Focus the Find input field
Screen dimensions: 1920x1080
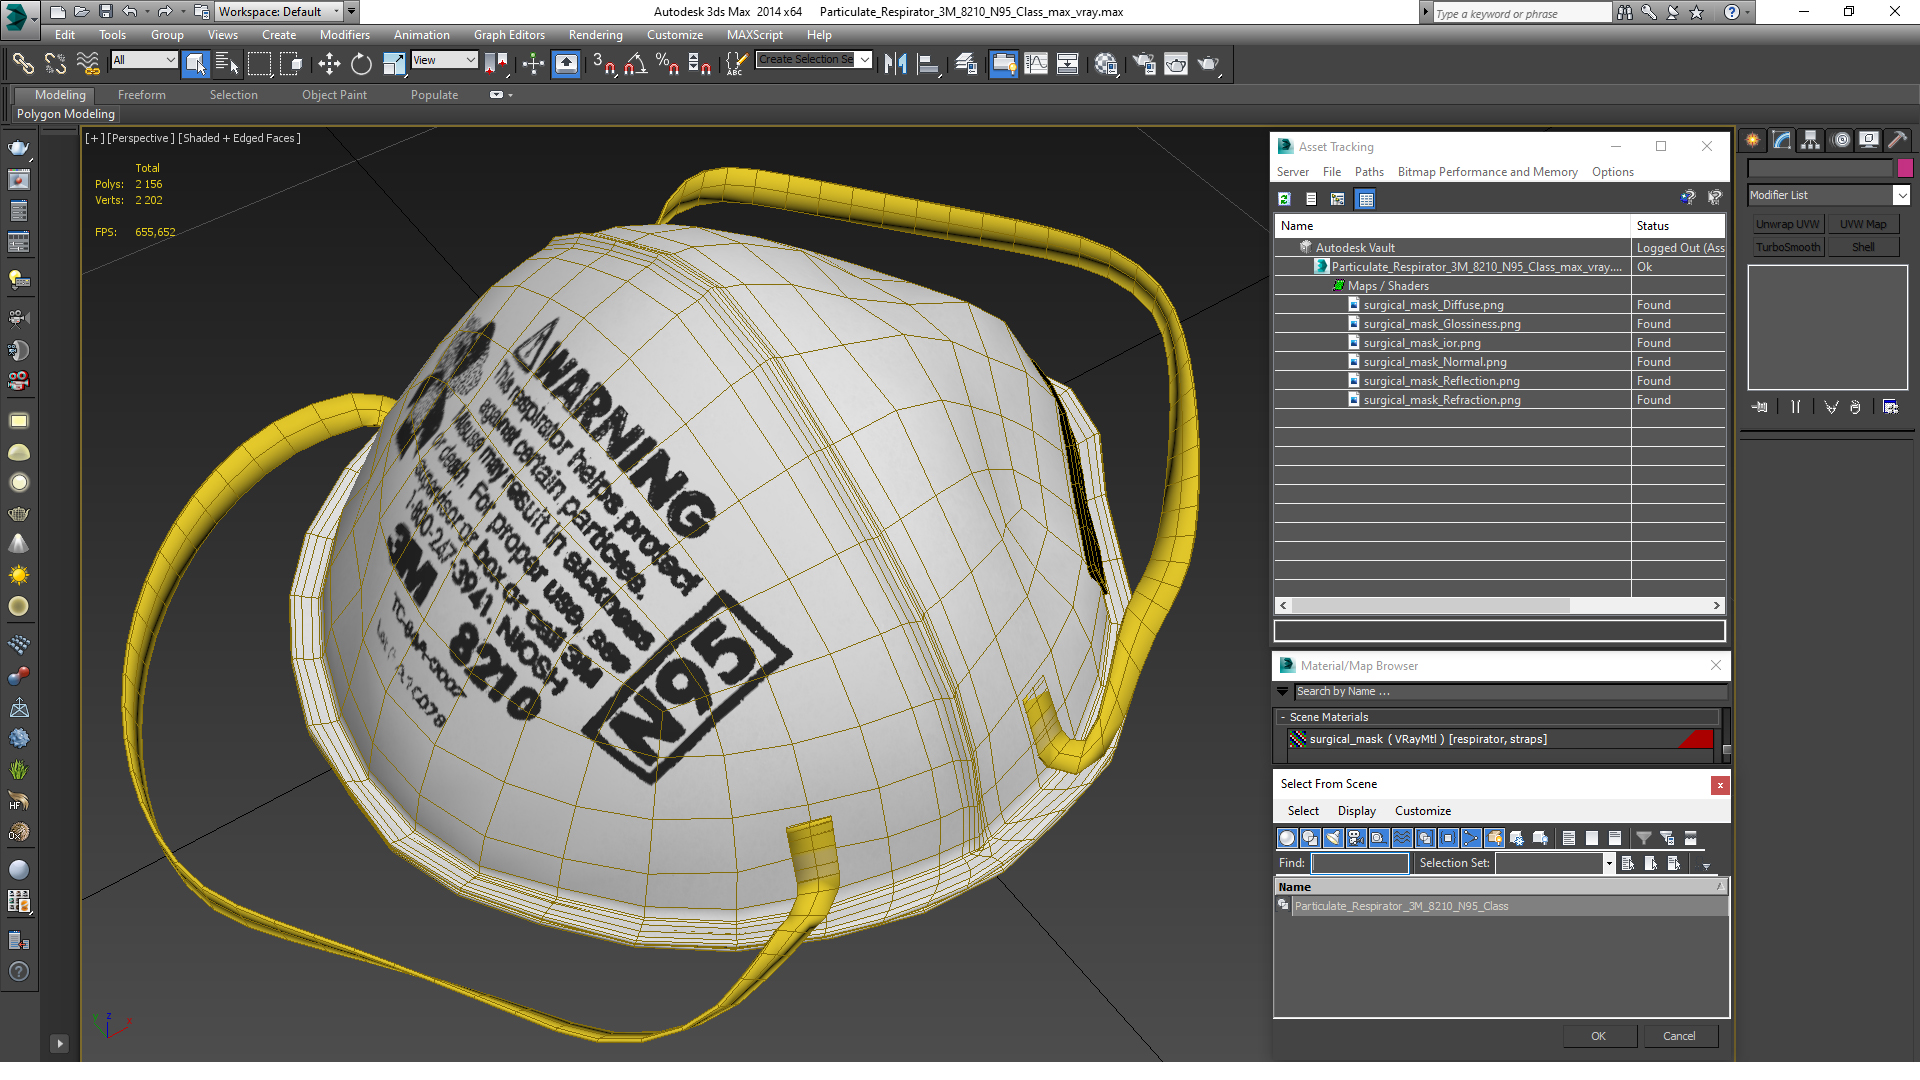pos(1360,863)
